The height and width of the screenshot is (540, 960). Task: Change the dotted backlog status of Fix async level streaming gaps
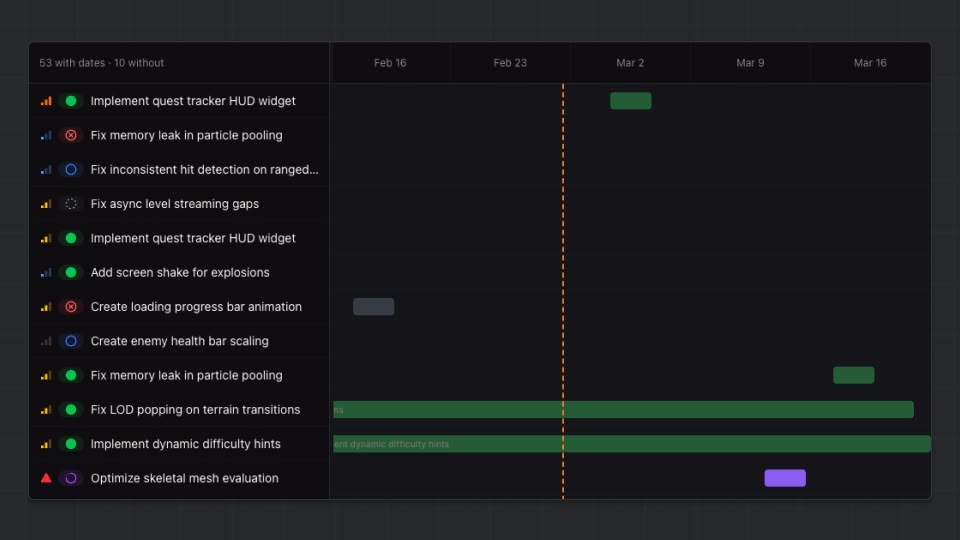click(71, 204)
